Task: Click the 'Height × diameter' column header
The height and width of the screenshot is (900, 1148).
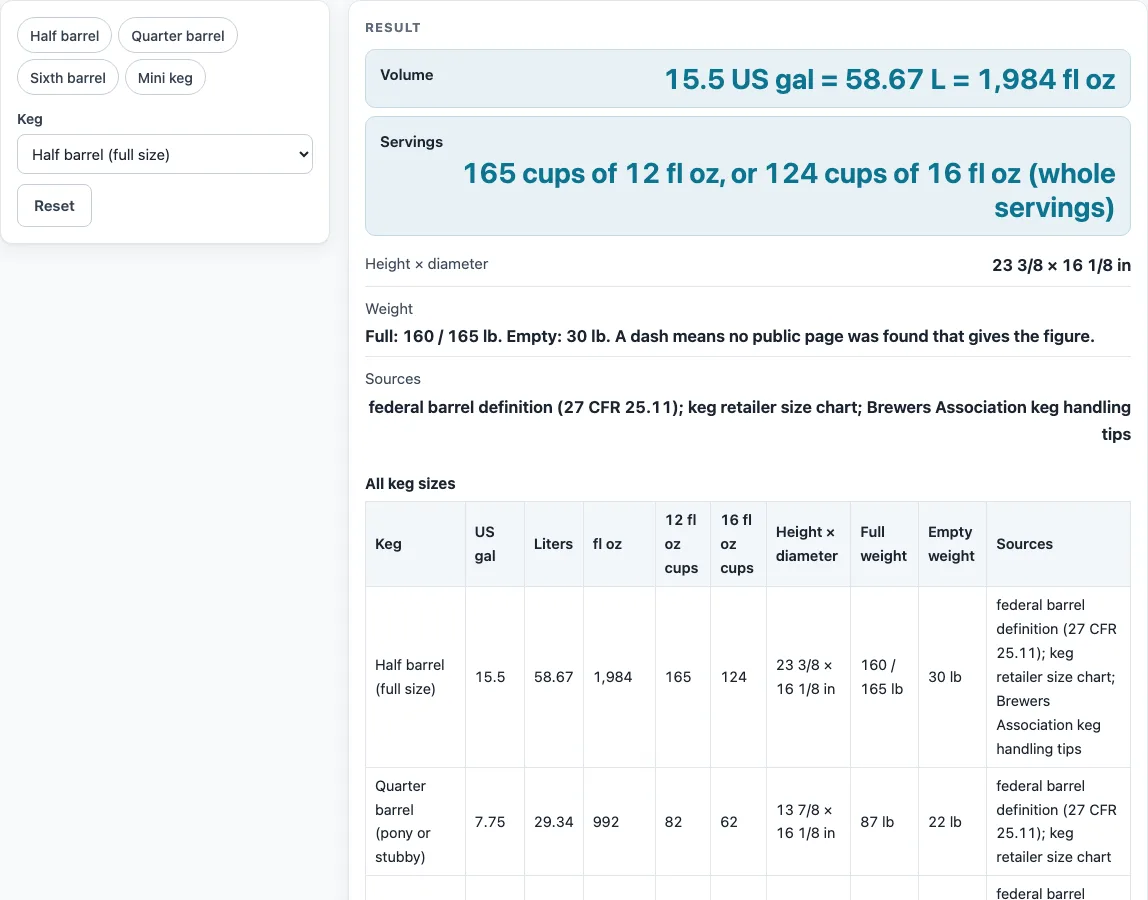Action: tap(808, 544)
